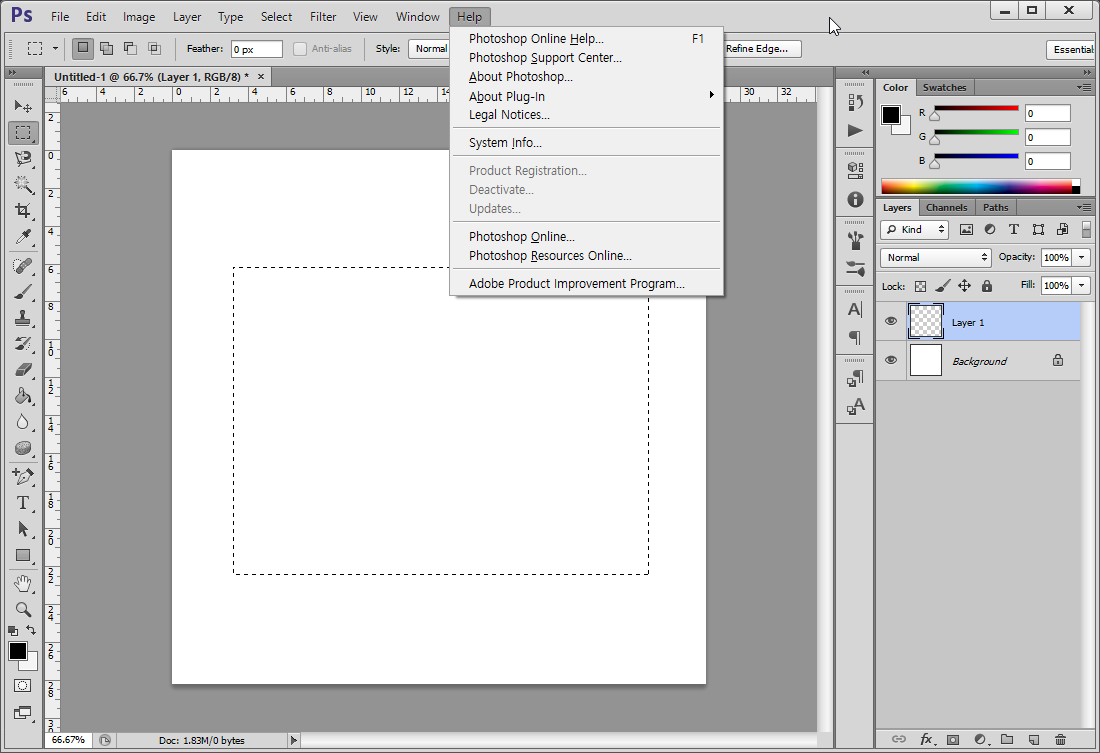Viewport: 1100px width, 753px height.
Task: Select the Paint Bucket tool
Action: 23,396
